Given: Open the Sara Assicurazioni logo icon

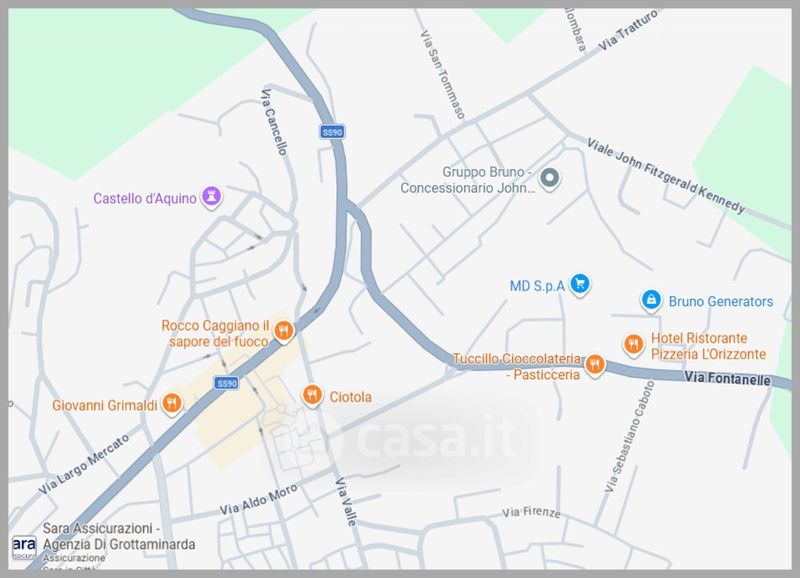Looking at the screenshot, I should click(24, 547).
